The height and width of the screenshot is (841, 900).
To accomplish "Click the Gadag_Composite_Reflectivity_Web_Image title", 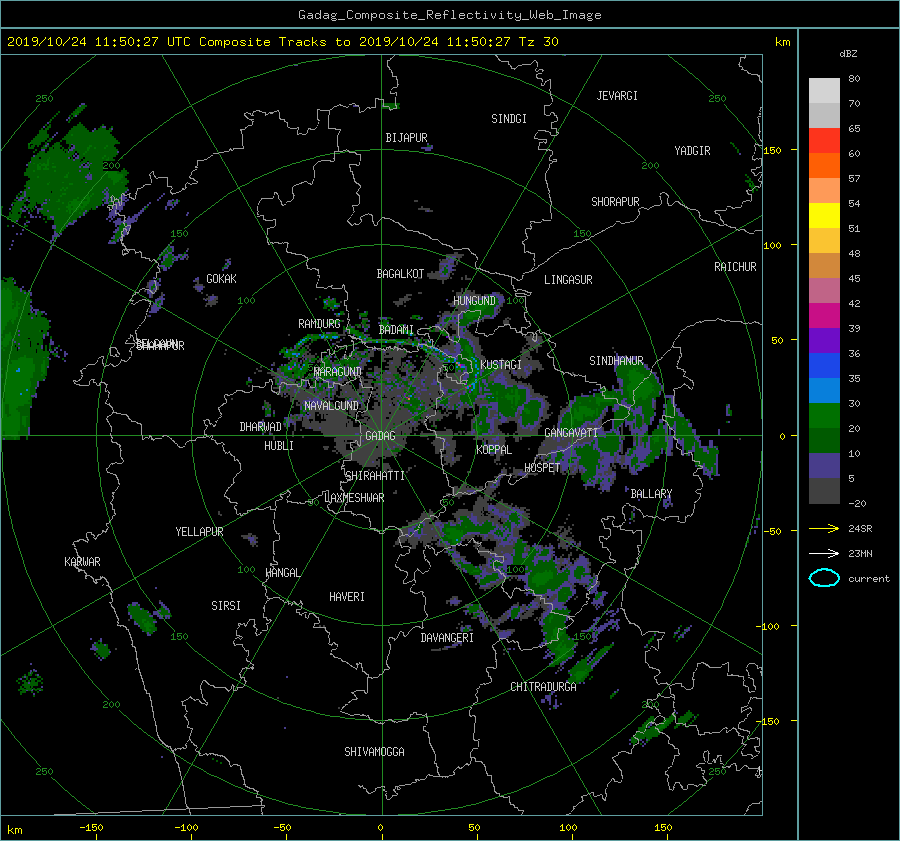I will (449, 15).
